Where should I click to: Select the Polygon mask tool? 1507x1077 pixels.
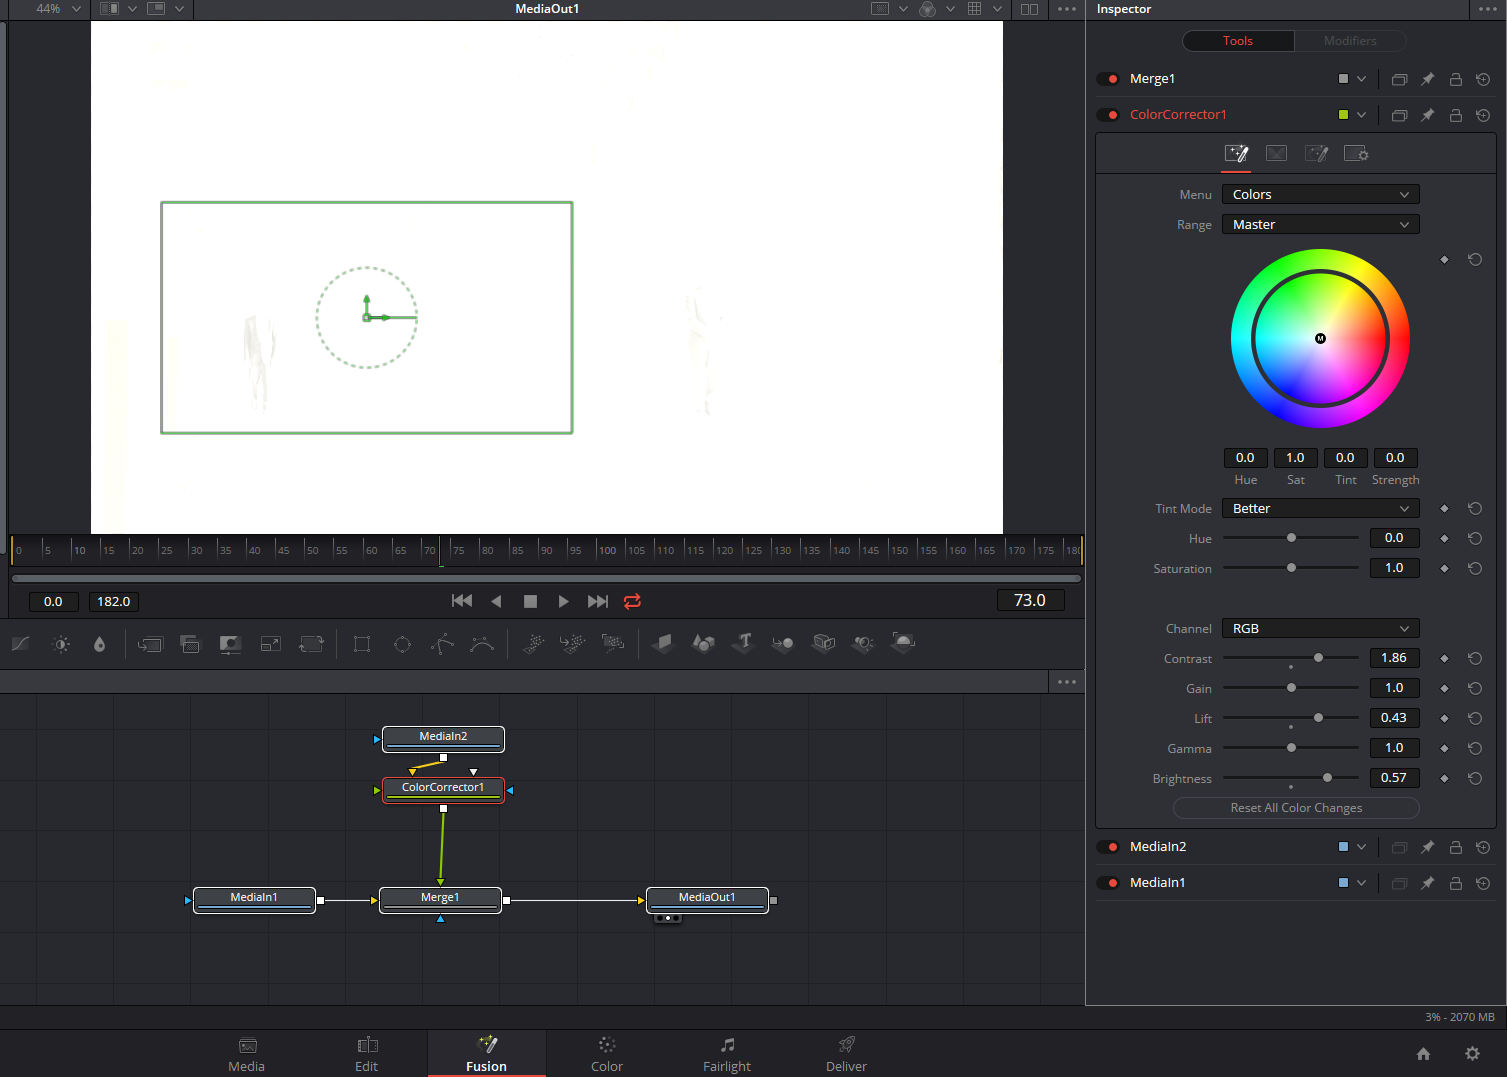[442, 644]
